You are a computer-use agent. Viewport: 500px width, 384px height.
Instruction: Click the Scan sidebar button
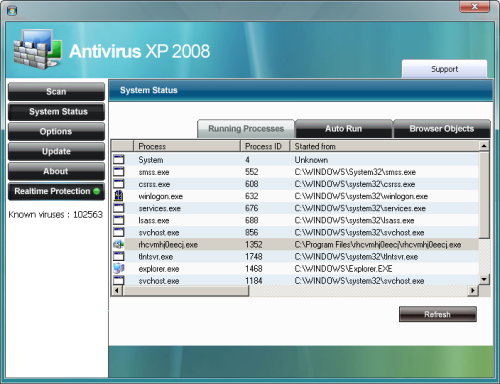click(x=56, y=92)
